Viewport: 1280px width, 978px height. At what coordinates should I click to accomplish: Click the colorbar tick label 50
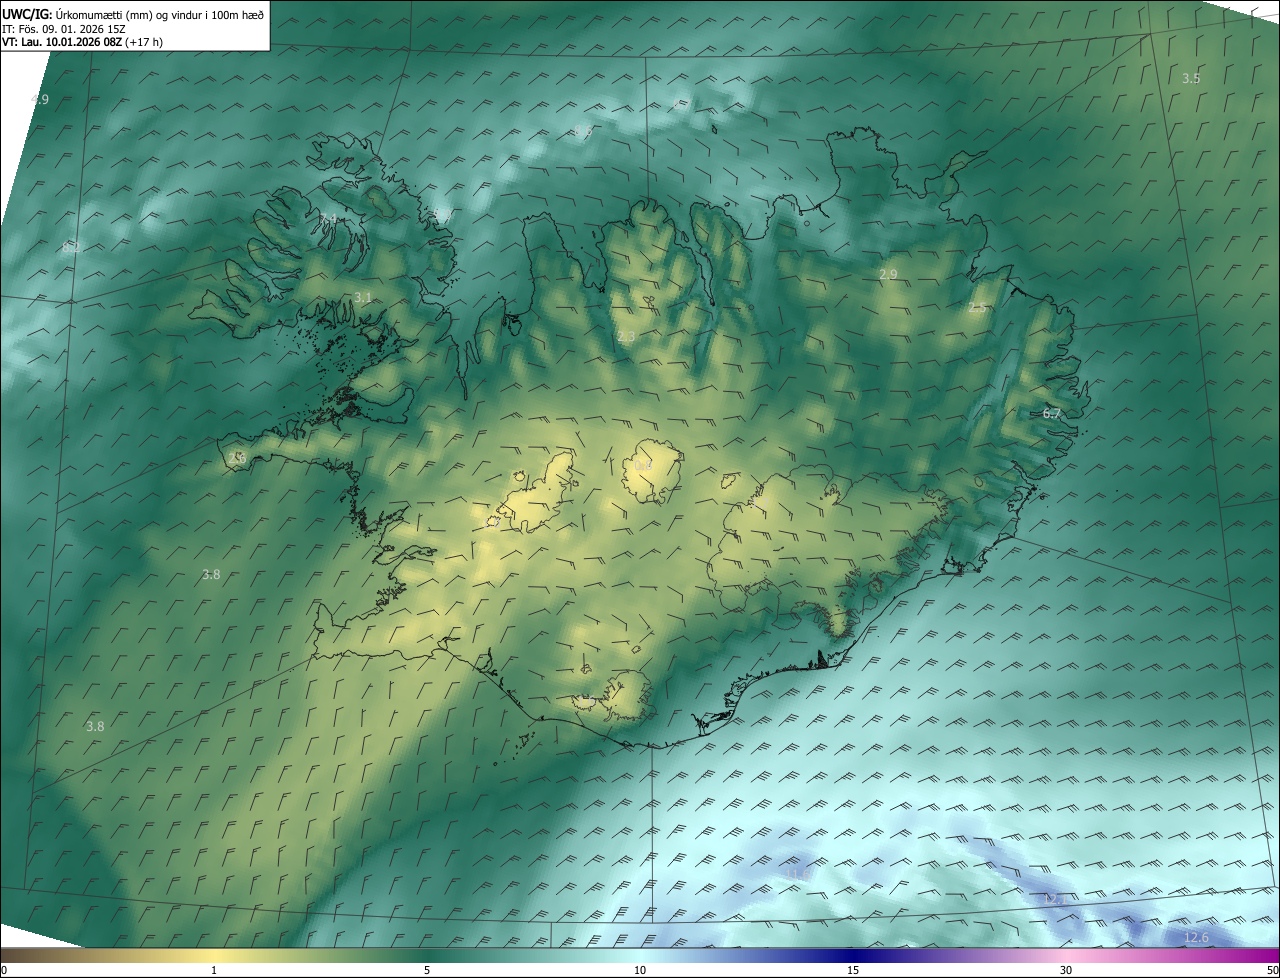(1272, 970)
